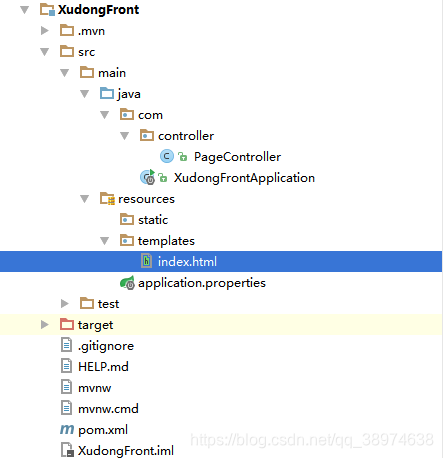Viewport: 443px width, 458px height.
Task: Select PageController class name
Action: pyautogui.click(x=238, y=157)
